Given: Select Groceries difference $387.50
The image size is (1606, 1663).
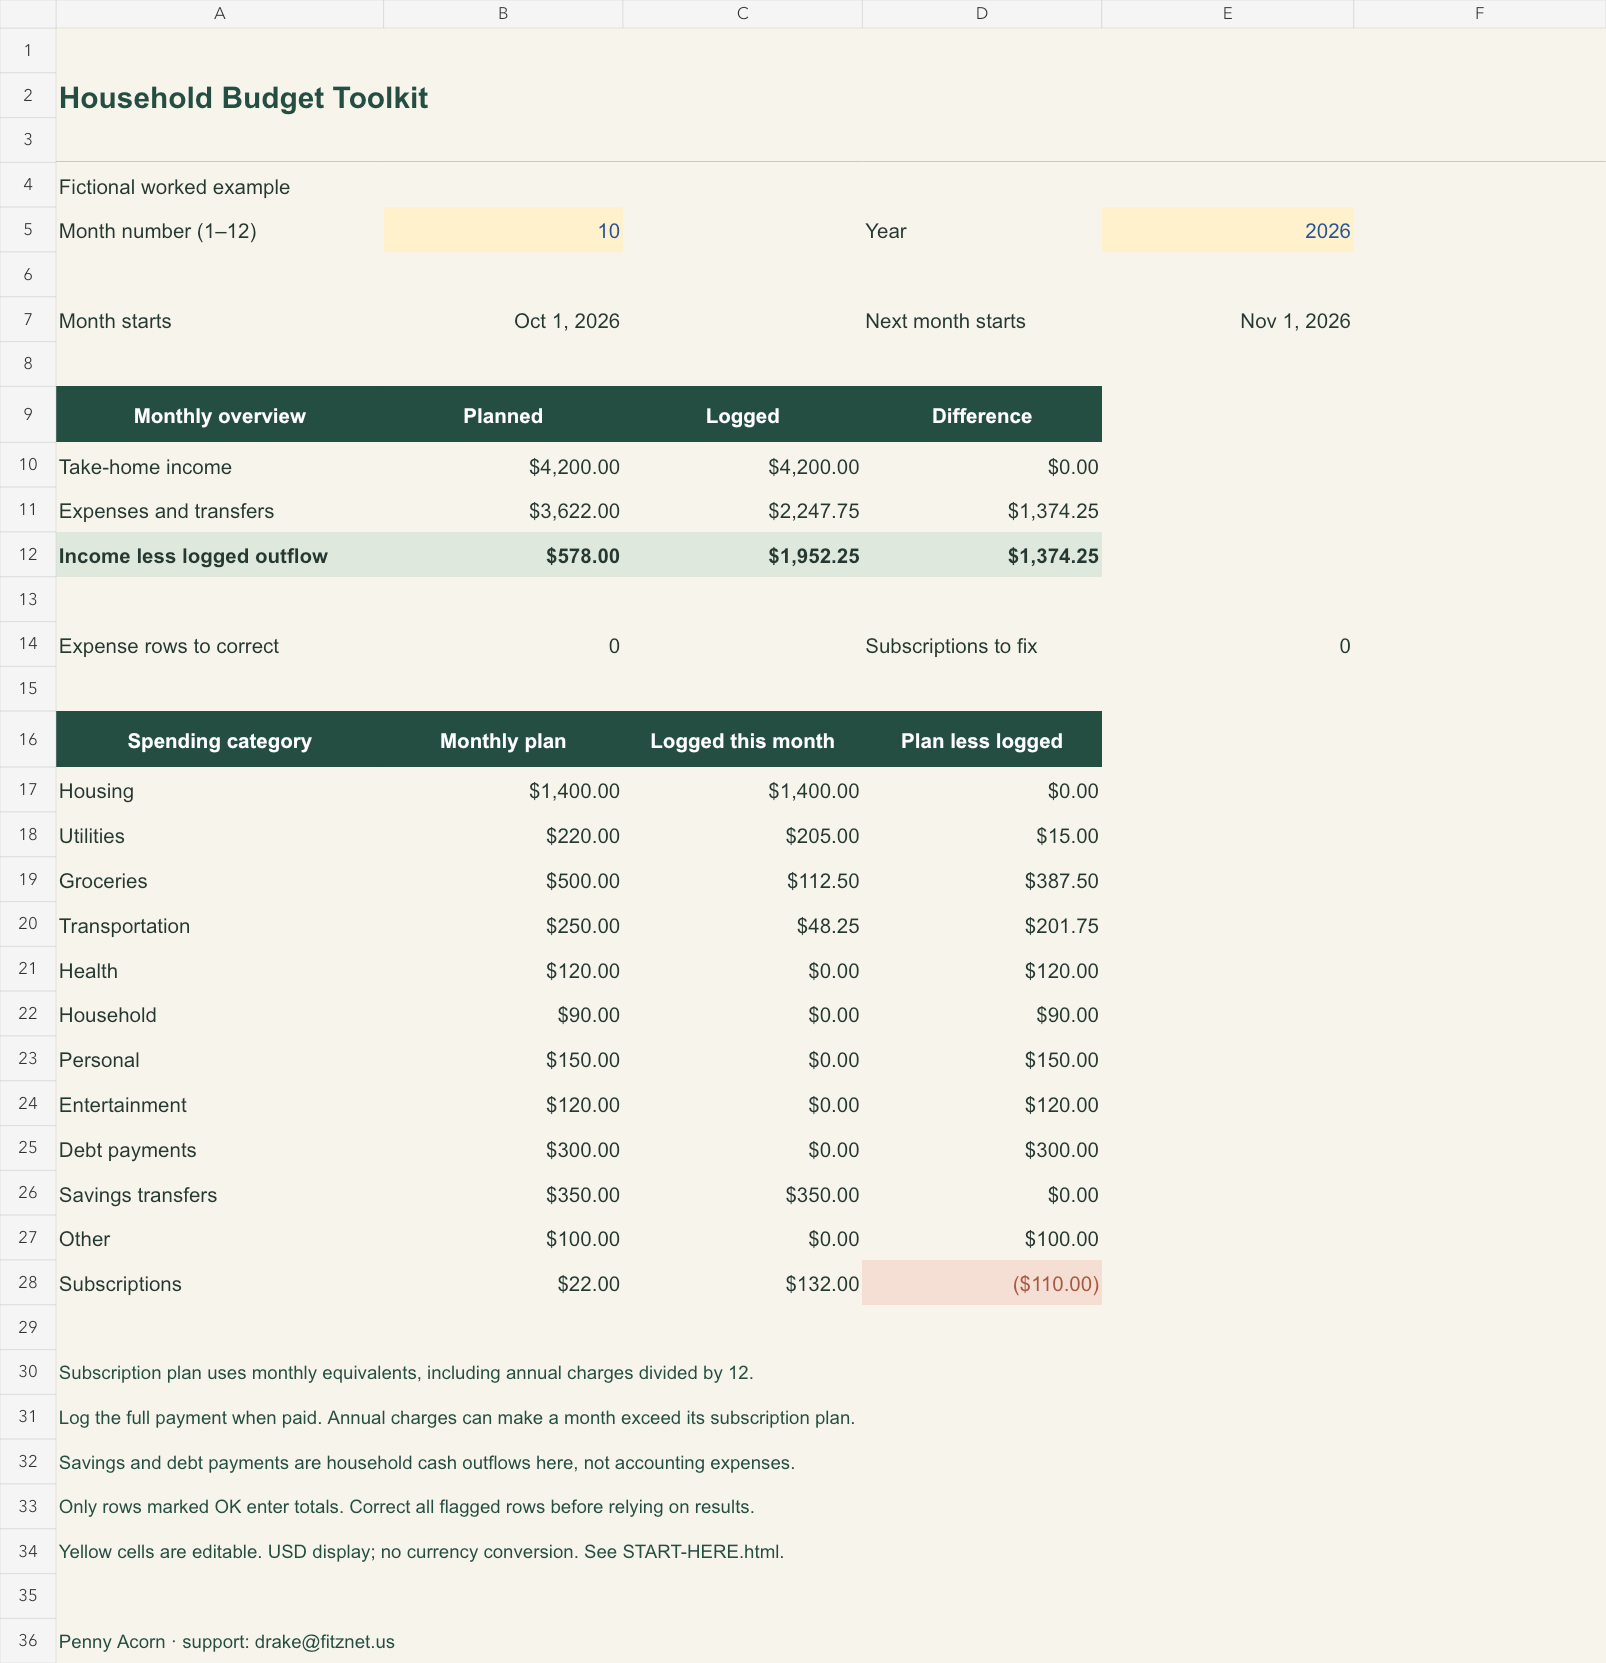Looking at the screenshot, I should pos(982,880).
